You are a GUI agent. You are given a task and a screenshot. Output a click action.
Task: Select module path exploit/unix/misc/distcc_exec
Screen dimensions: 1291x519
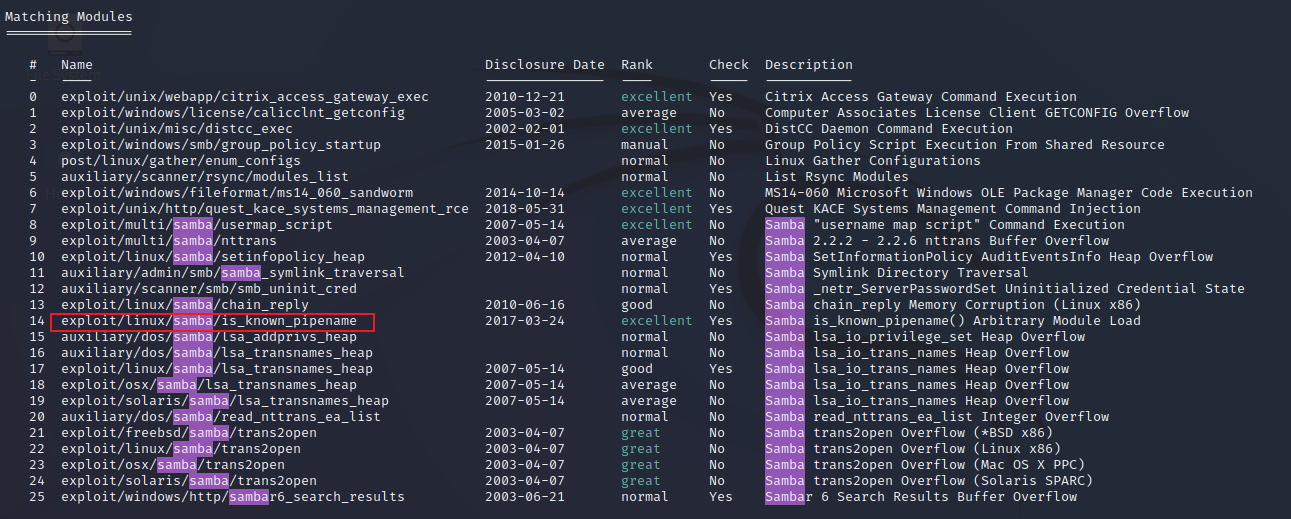(x=177, y=129)
